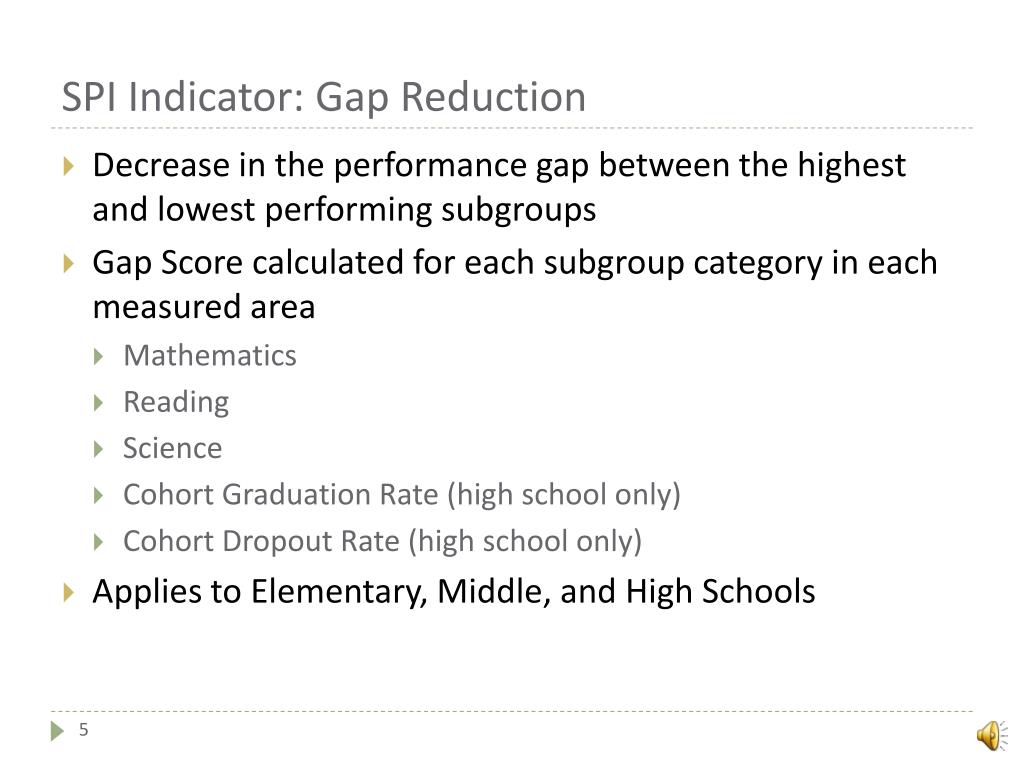
Task: Click the speaker audio icon
Action: coord(992,736)
